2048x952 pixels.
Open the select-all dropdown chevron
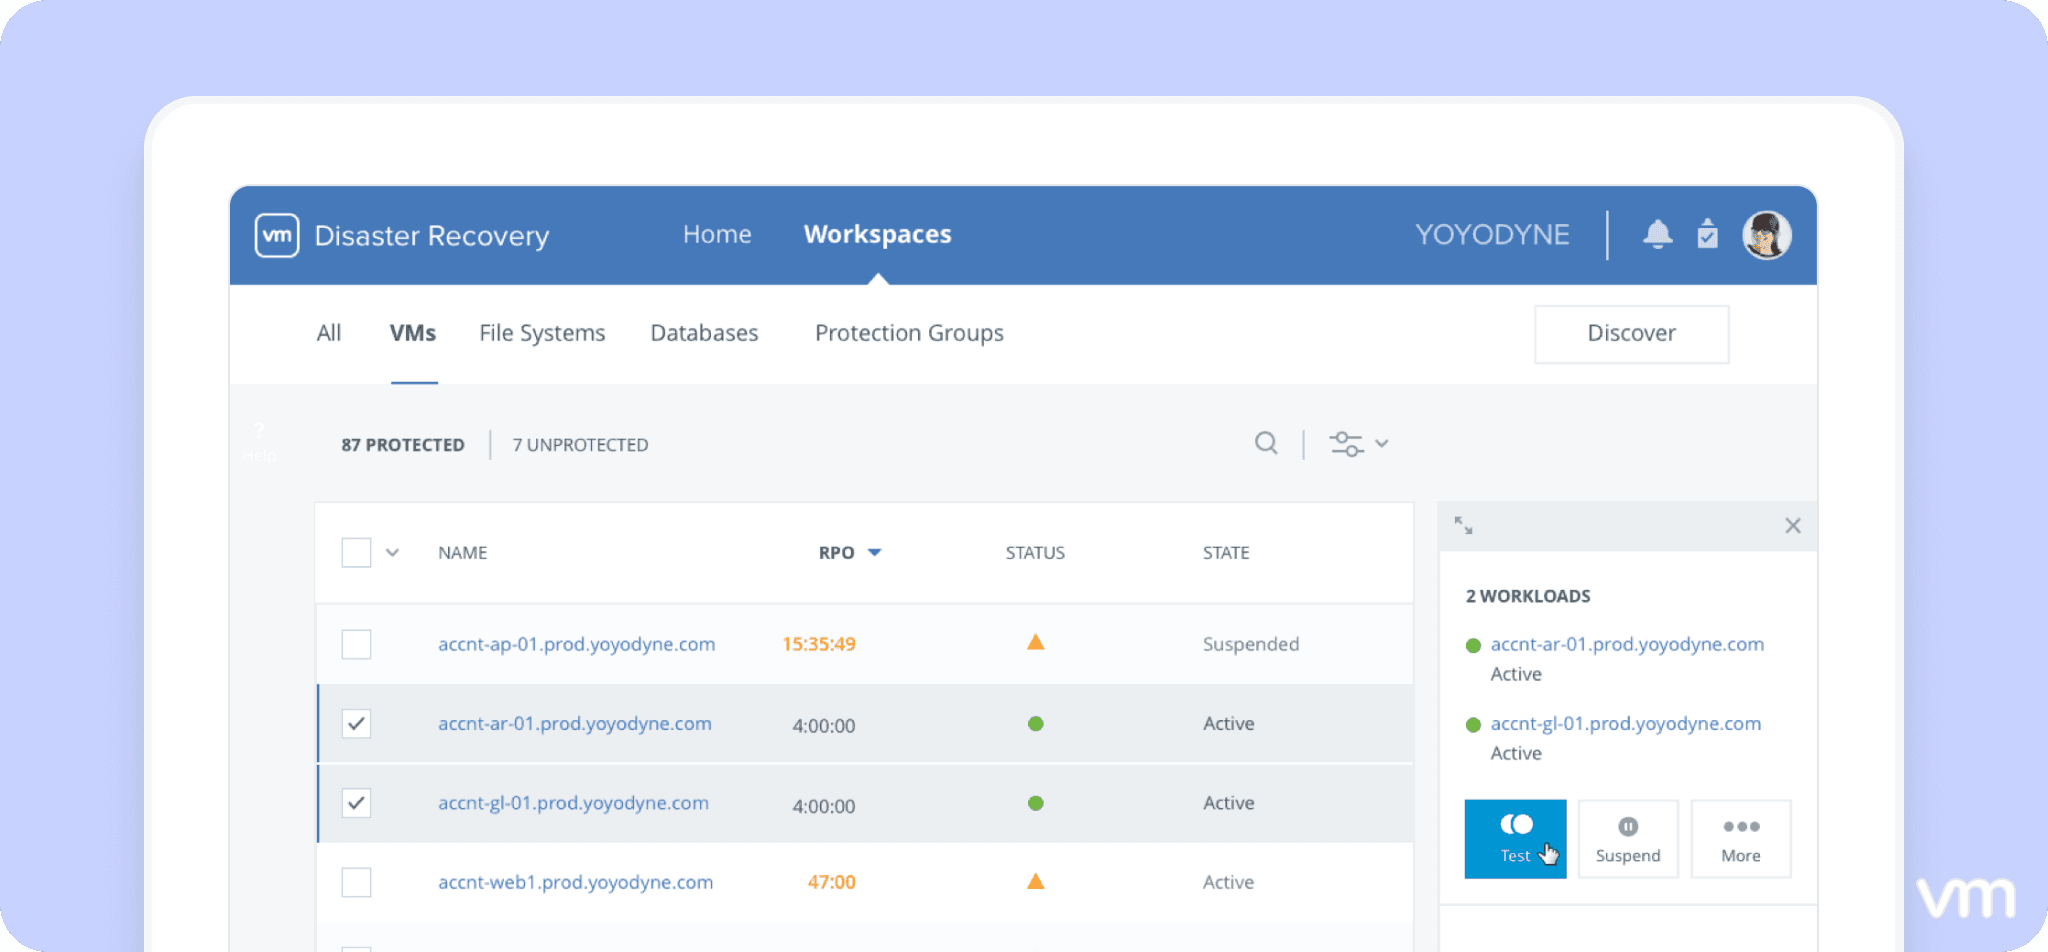(393, 552)
